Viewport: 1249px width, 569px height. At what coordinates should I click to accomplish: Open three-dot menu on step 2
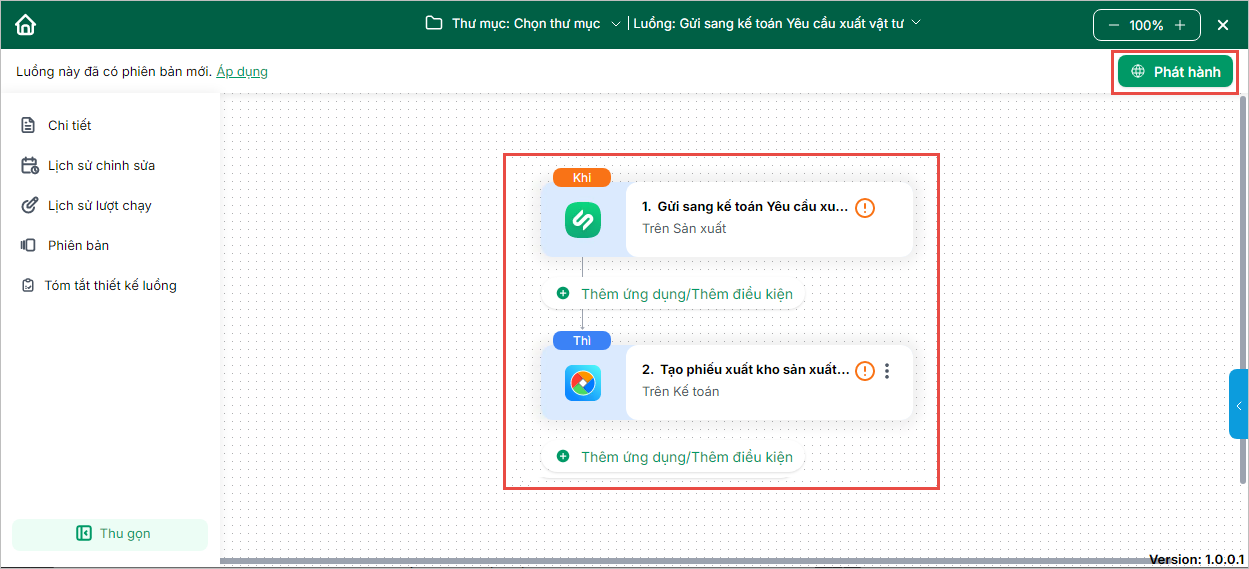point(887,371)
